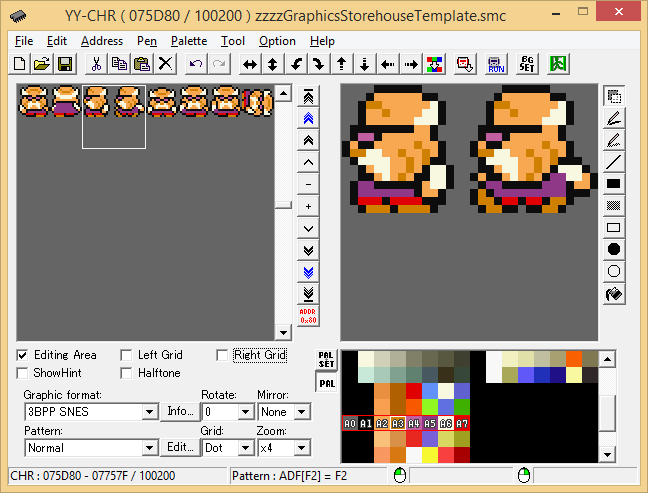Select the flood fill bucket tool
The width and height of the screenshot is (648, 493).
point(614,295)
